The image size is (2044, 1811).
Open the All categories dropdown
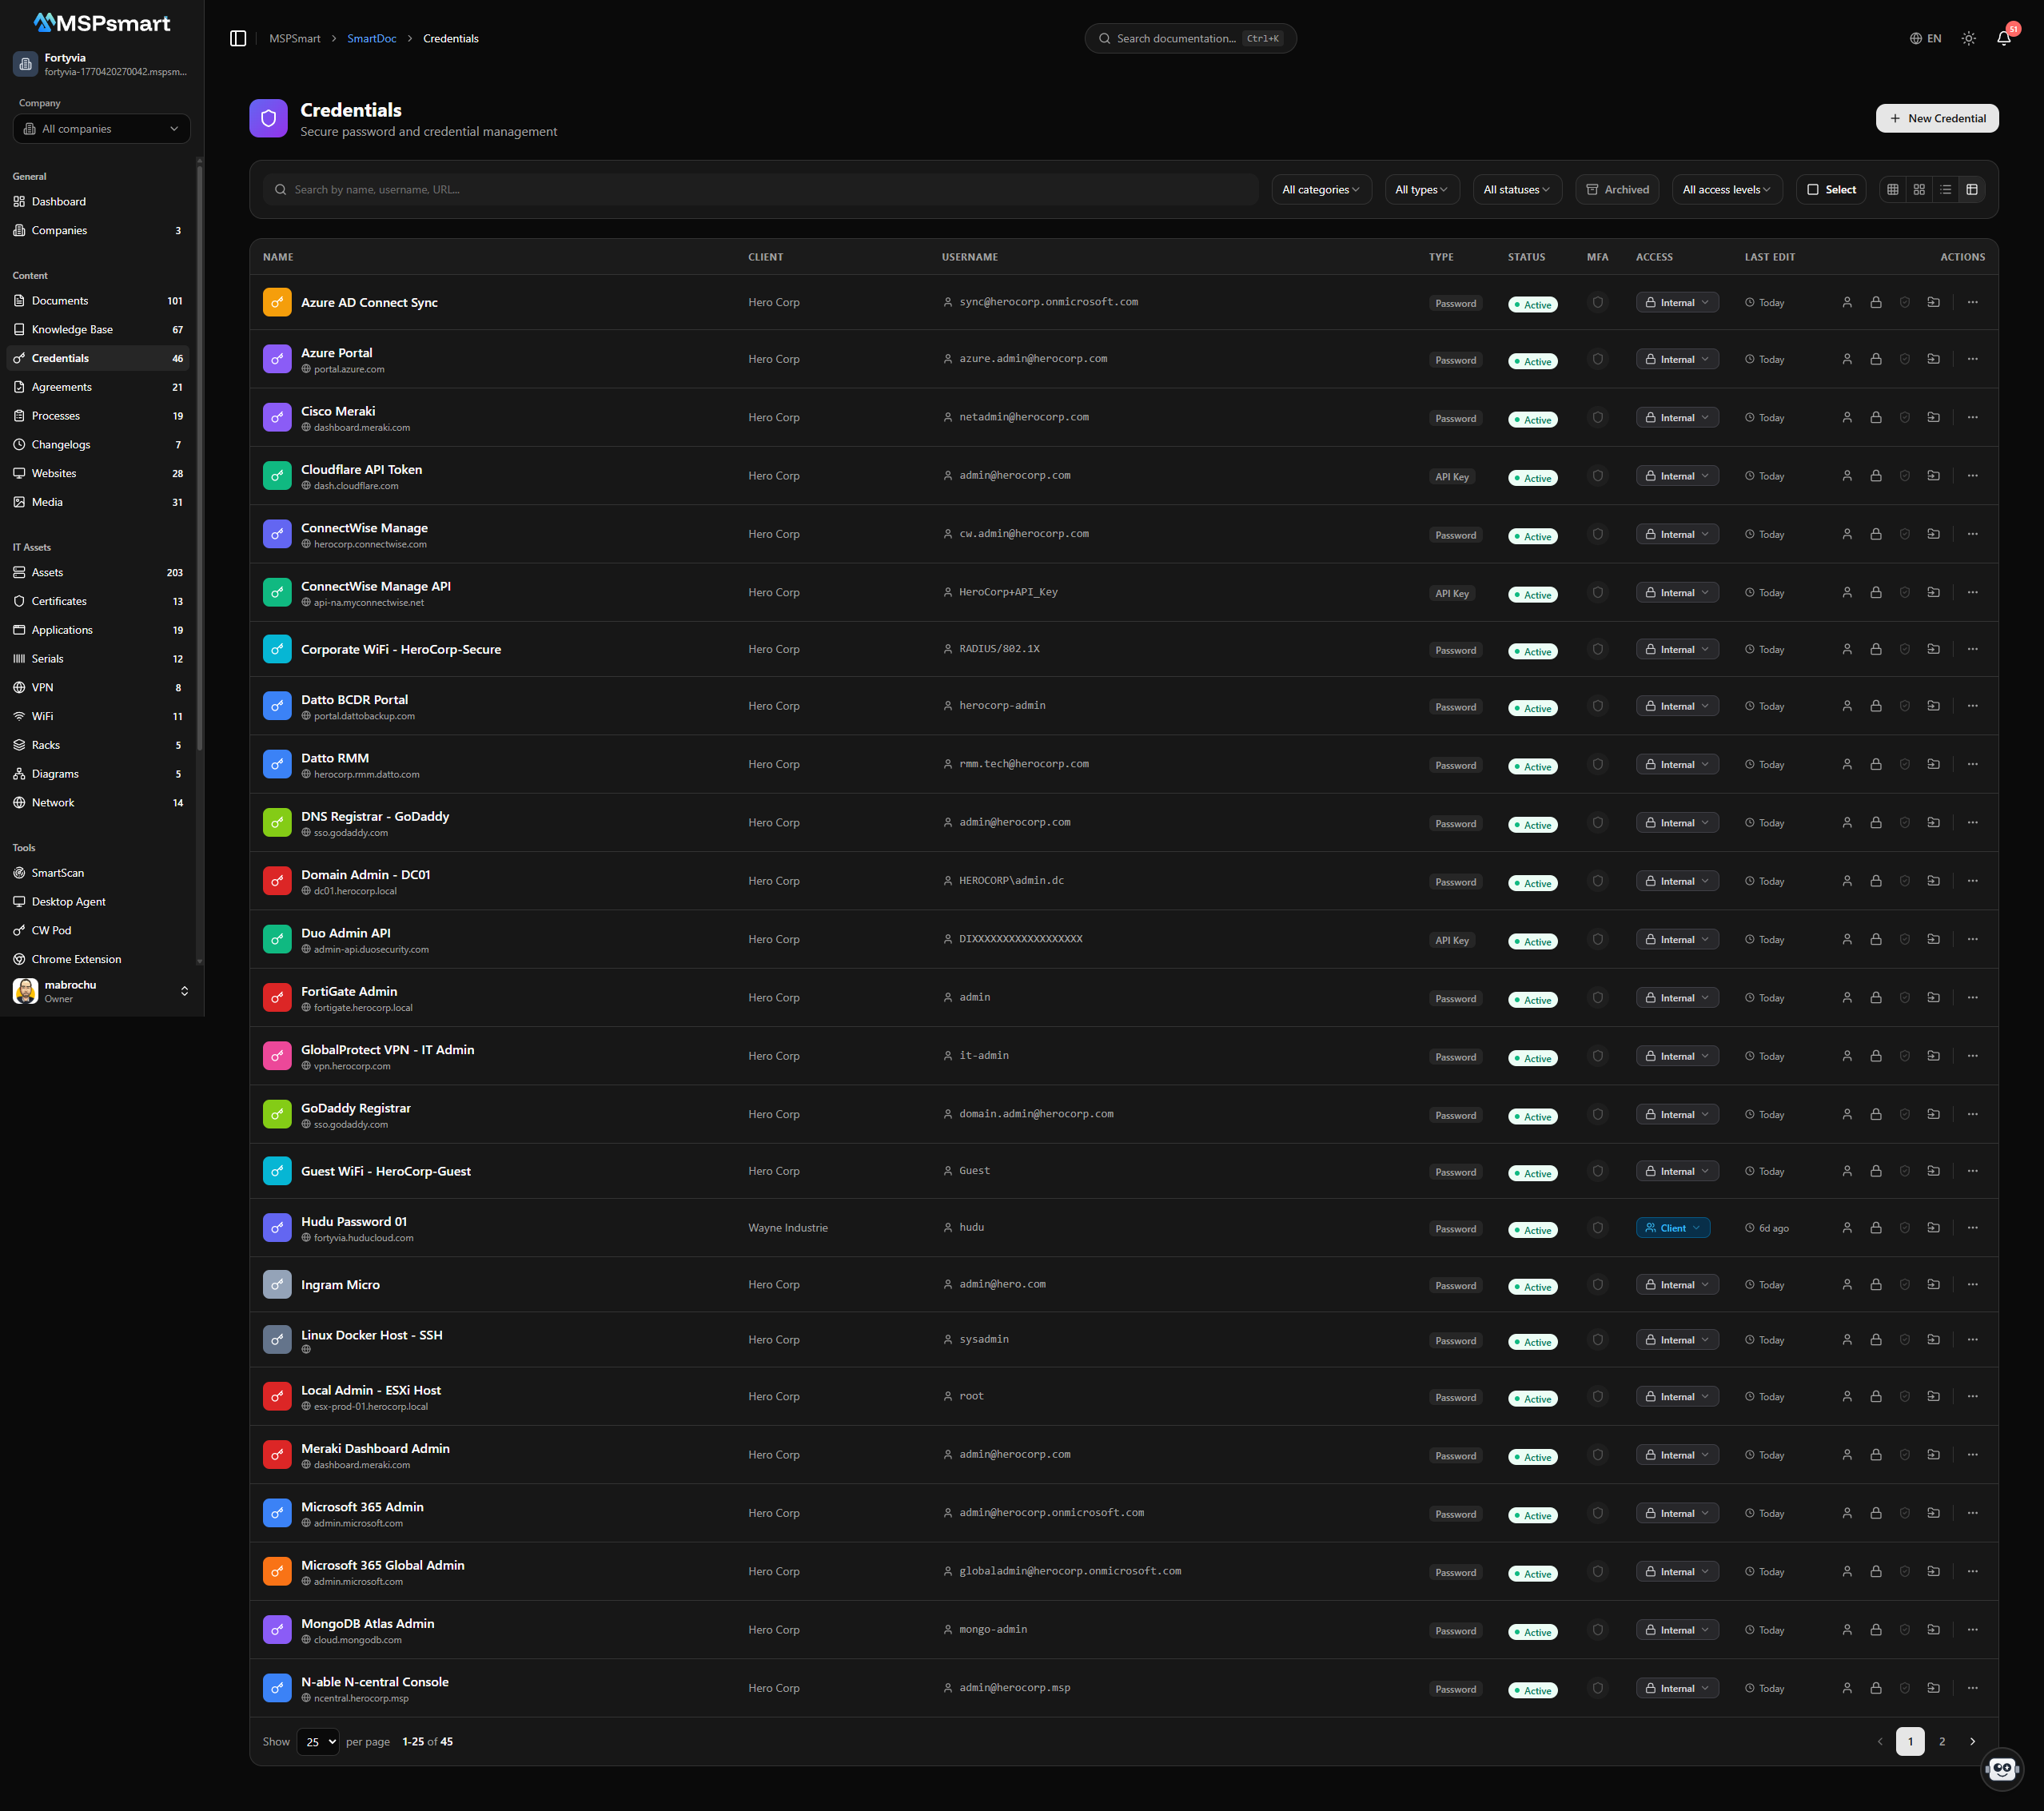1320,189
